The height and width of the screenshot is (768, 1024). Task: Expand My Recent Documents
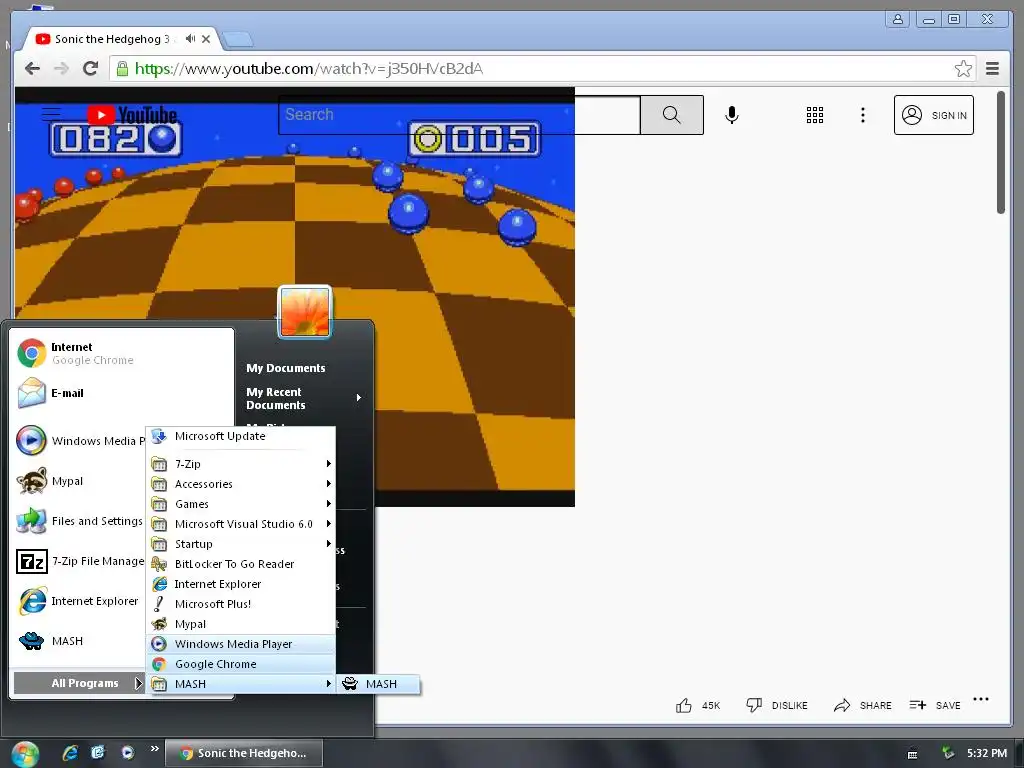[303, 398]
